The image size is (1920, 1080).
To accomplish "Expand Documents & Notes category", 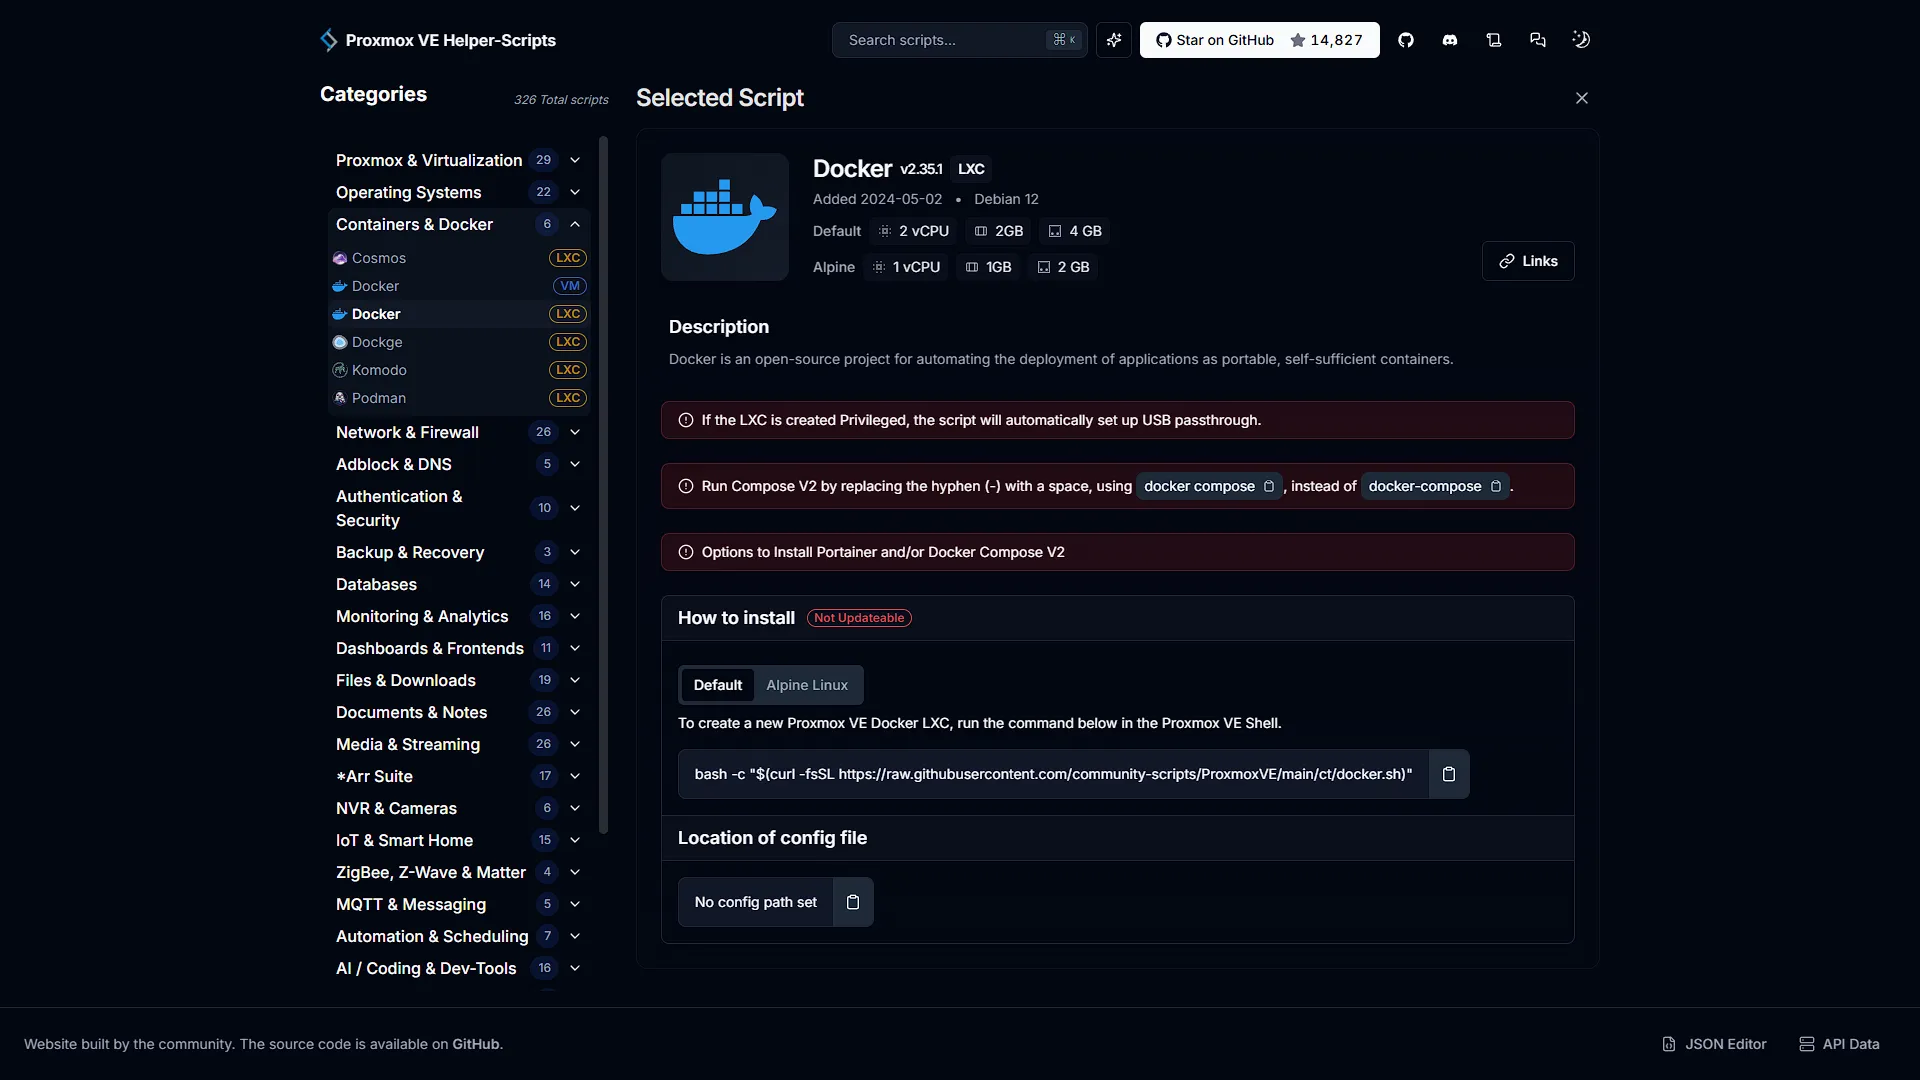I will tap(459, 712).
